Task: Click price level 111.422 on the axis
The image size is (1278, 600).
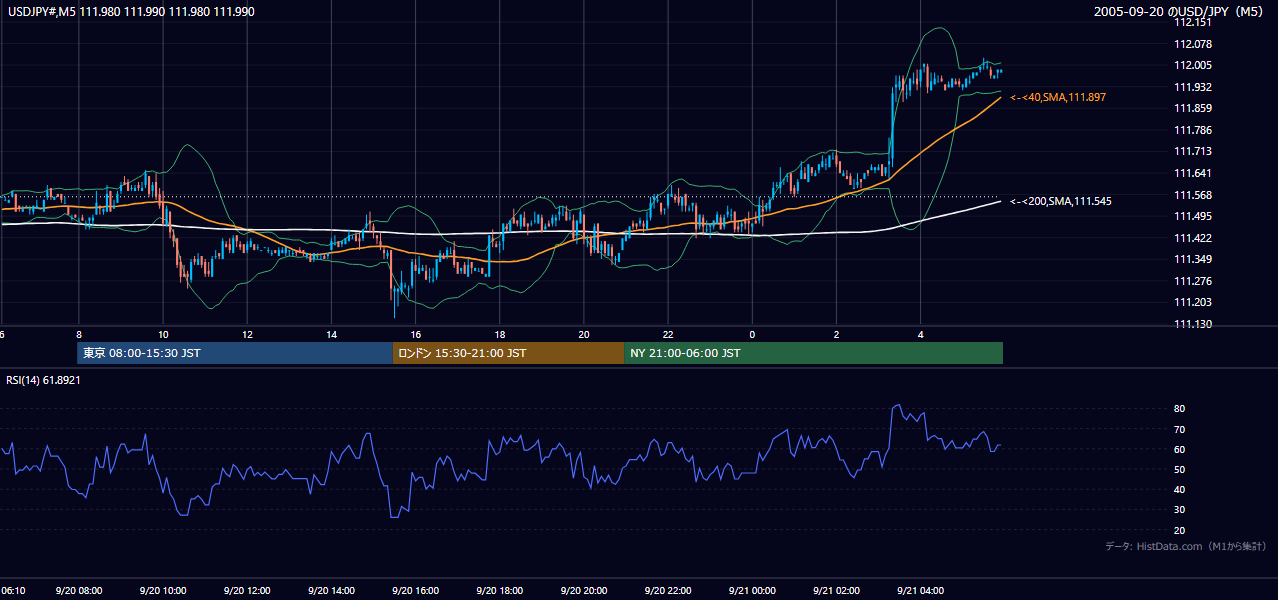Action: 1193,238
